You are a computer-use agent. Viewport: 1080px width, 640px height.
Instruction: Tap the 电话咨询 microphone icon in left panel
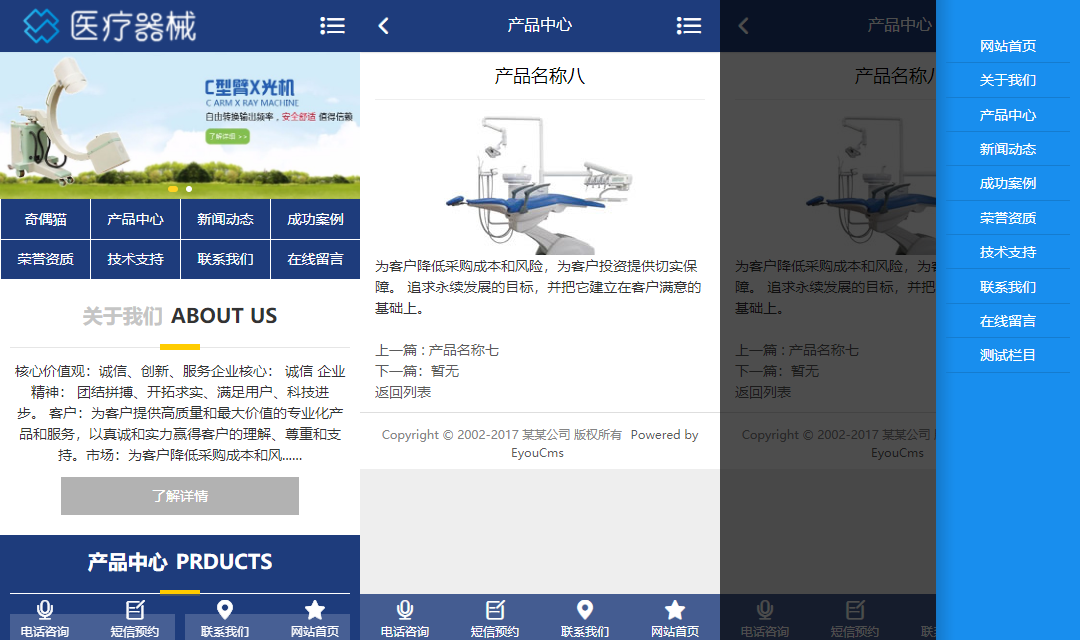[x=45, y=610]
